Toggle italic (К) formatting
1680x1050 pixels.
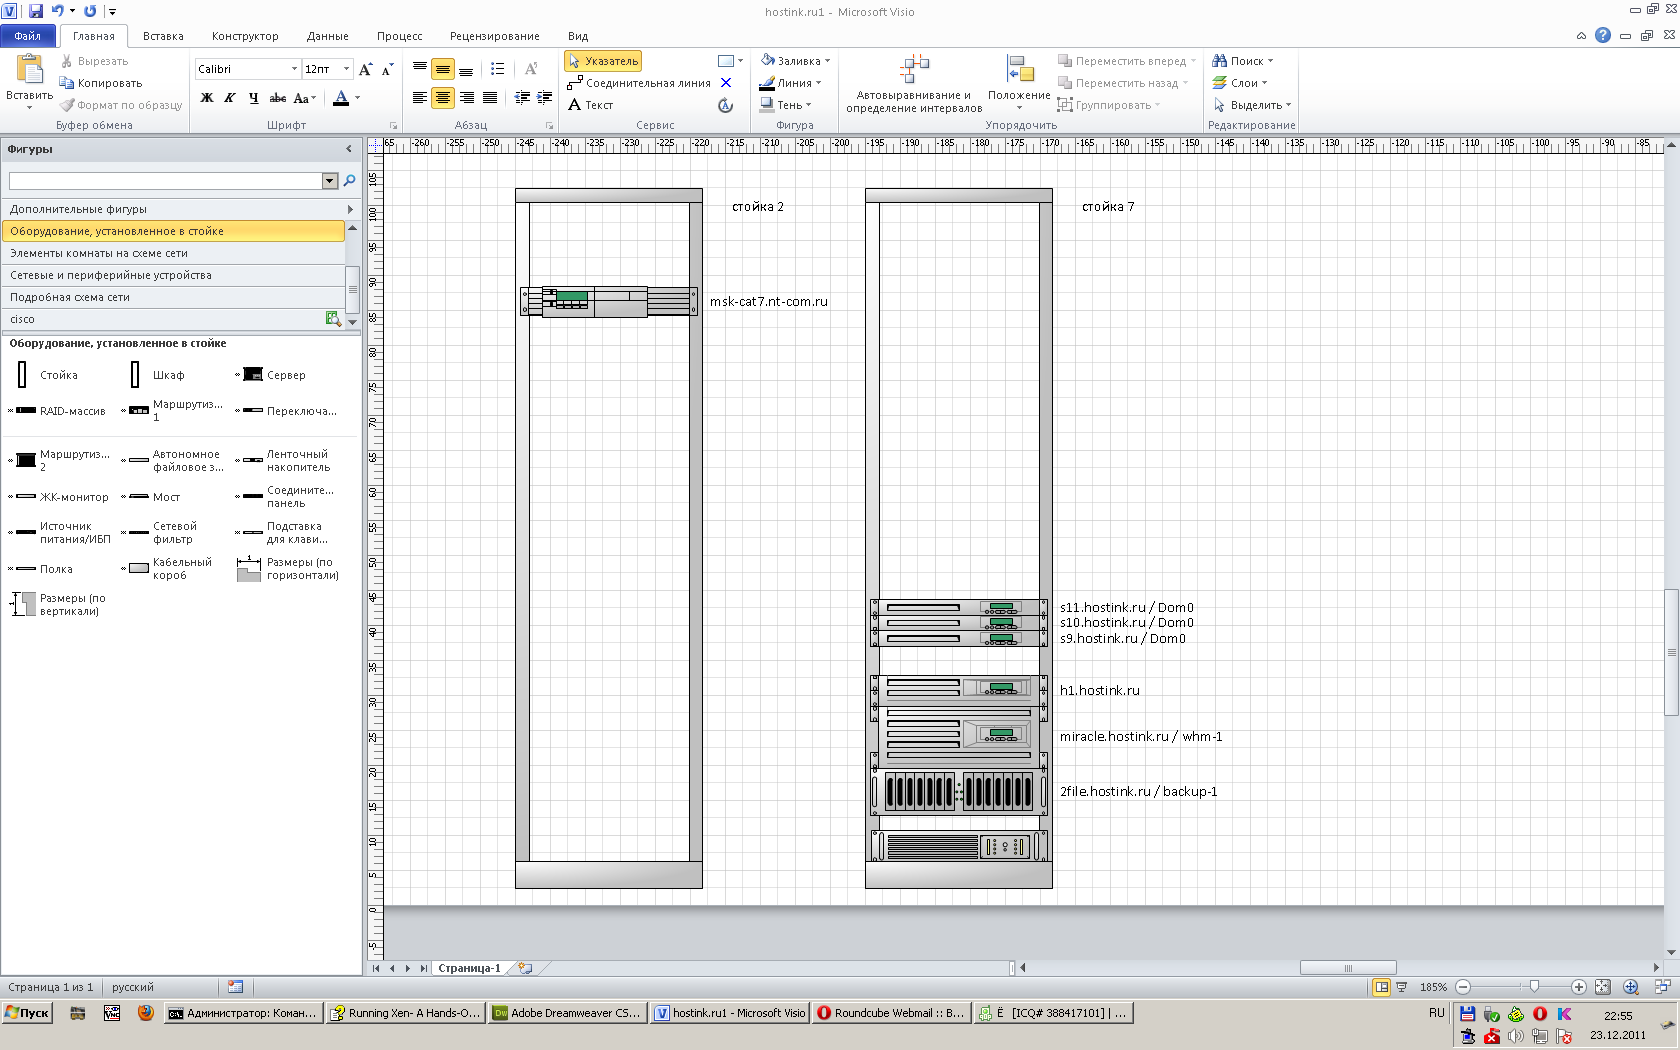click(230, 98)
